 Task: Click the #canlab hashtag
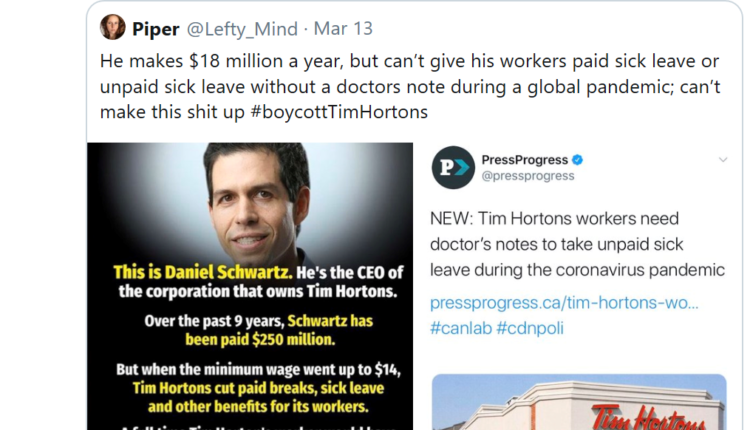(x=460, y=328)
